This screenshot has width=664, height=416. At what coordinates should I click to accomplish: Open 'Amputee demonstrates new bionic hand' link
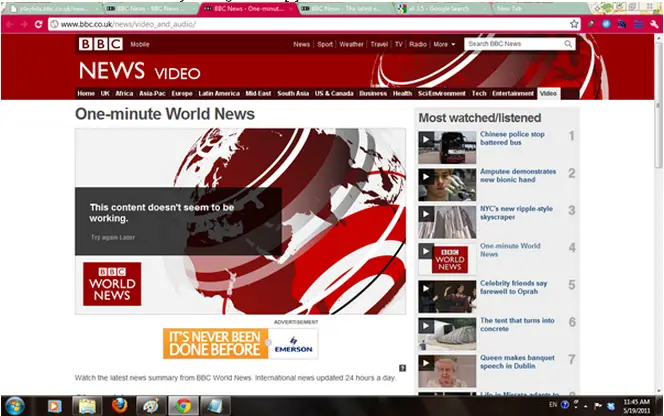(517, 175)
